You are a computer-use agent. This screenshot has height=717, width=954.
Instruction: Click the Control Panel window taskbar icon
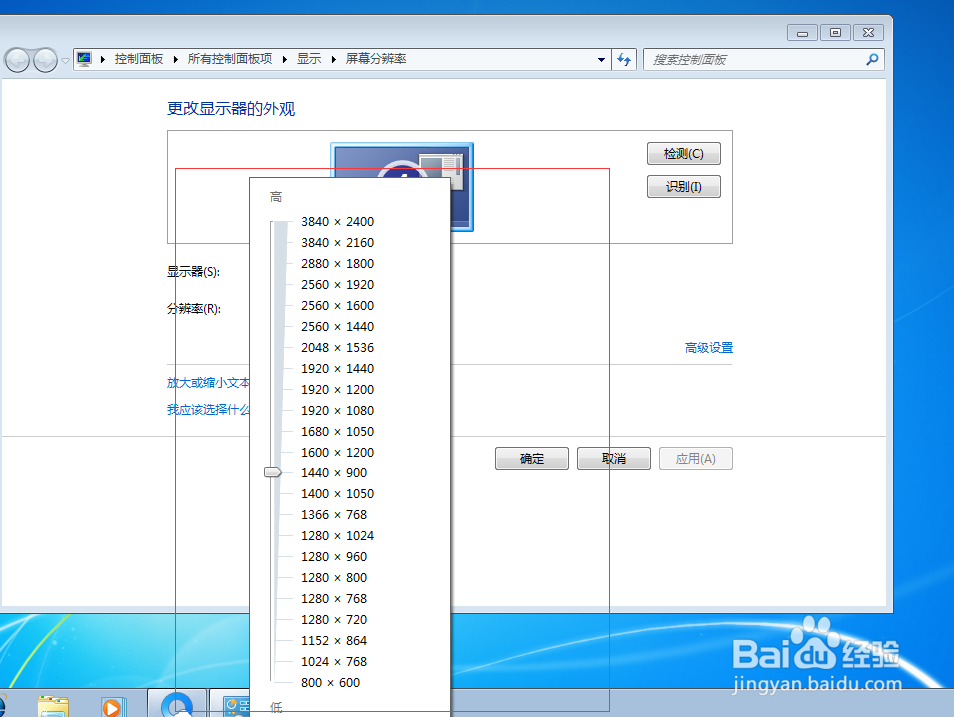(x=236, y=706)
